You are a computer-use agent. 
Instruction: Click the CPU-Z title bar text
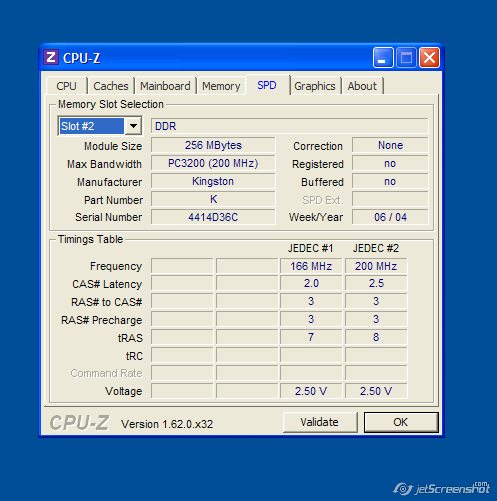click(x=82, y=58)
